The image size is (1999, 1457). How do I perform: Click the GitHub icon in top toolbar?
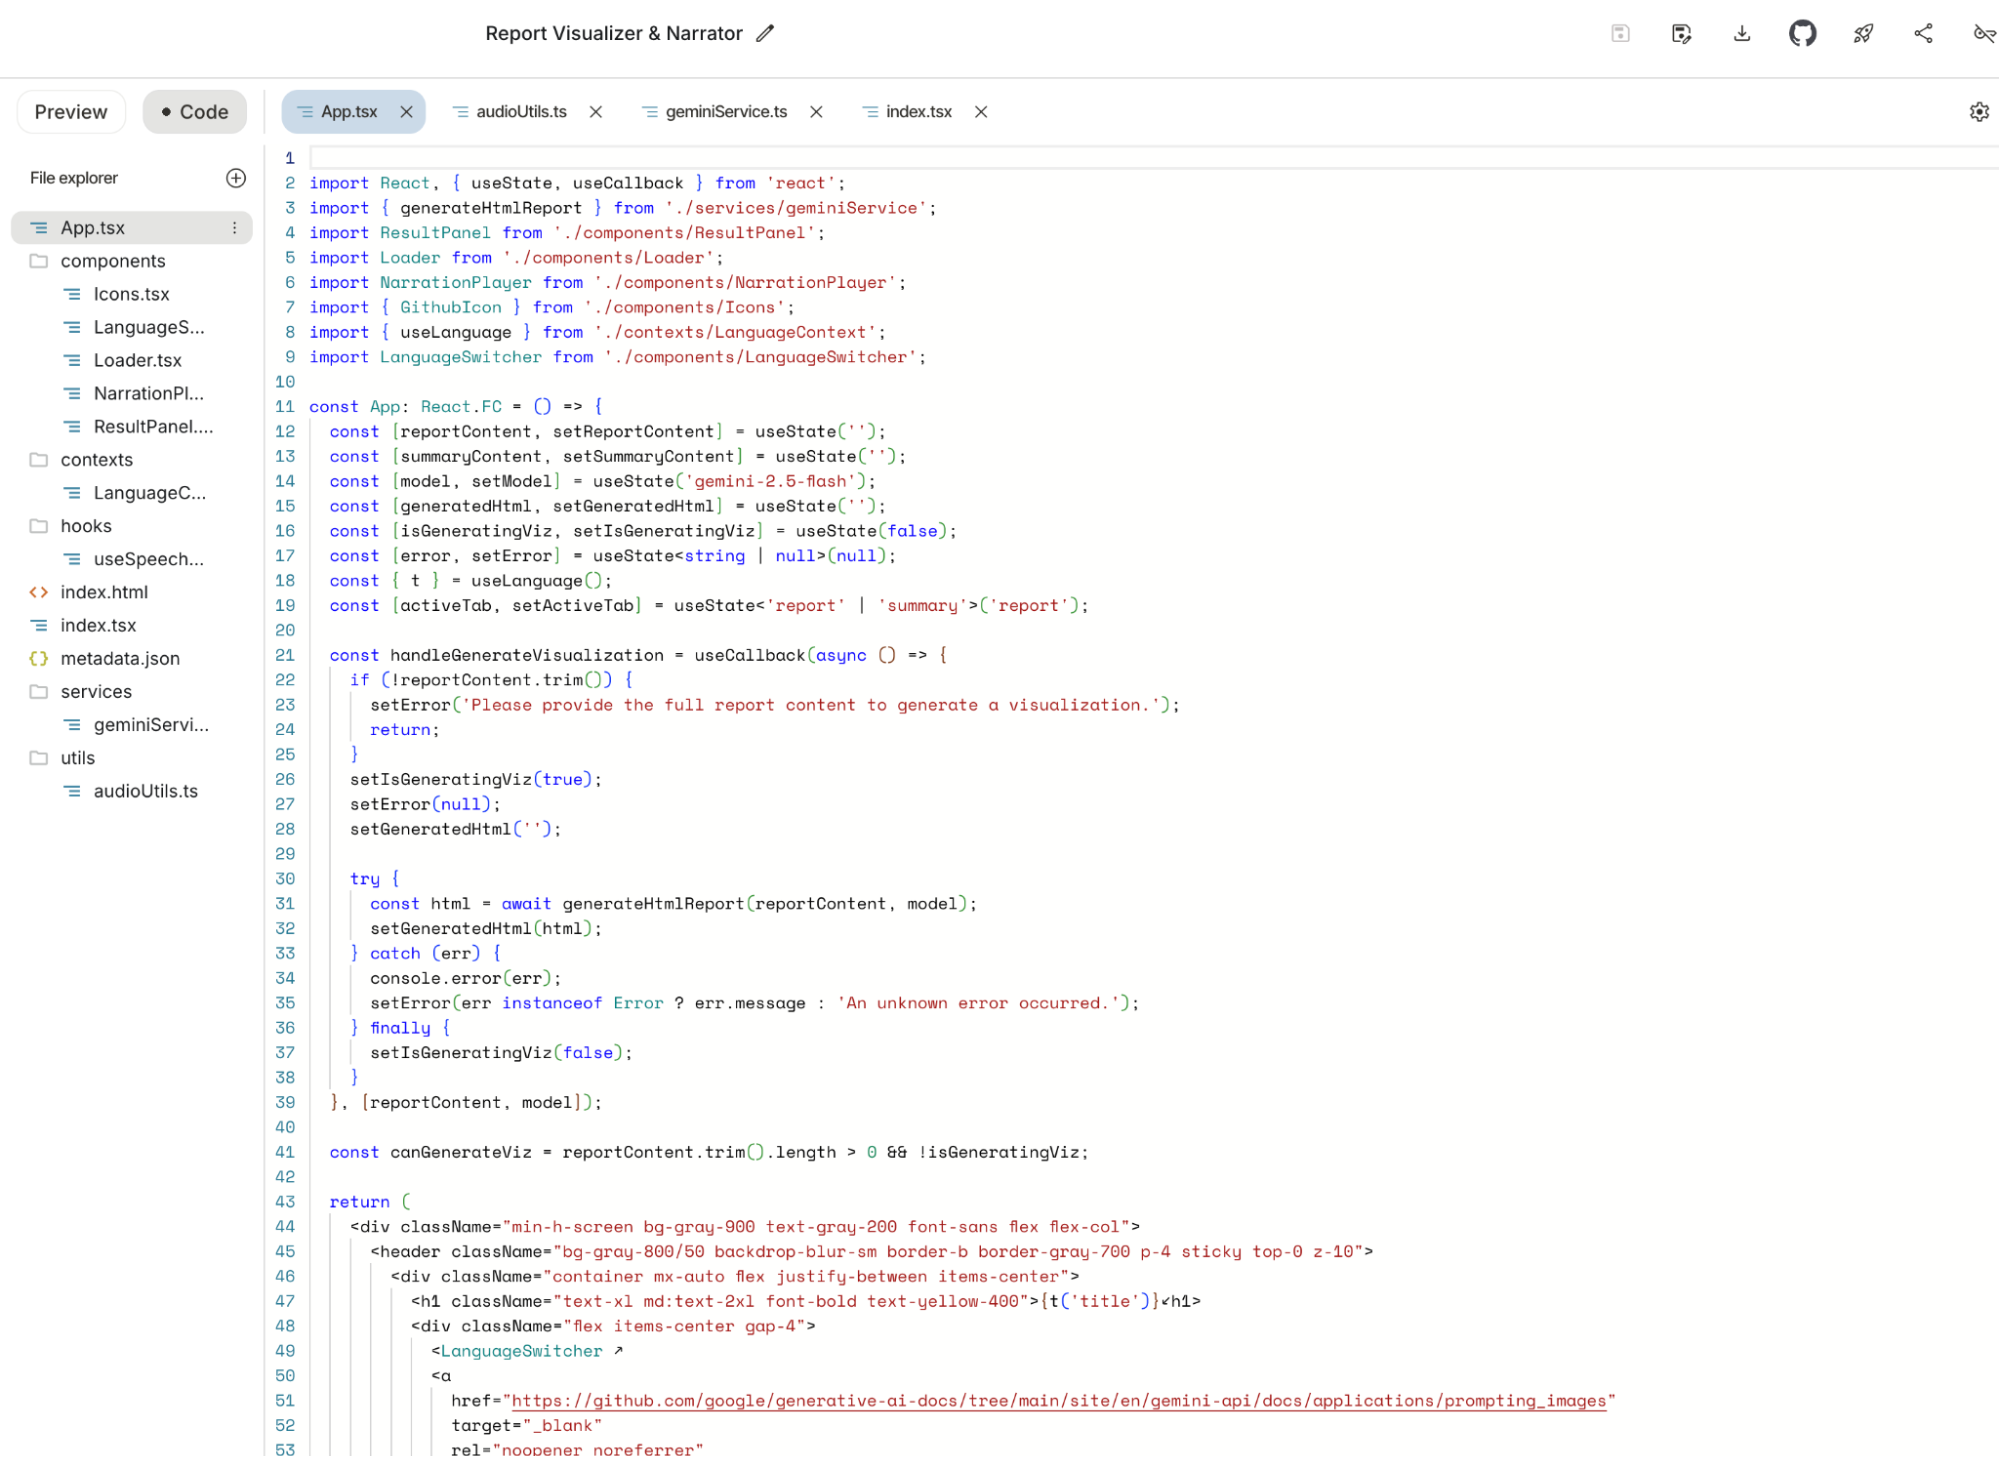click(1802, 34)
